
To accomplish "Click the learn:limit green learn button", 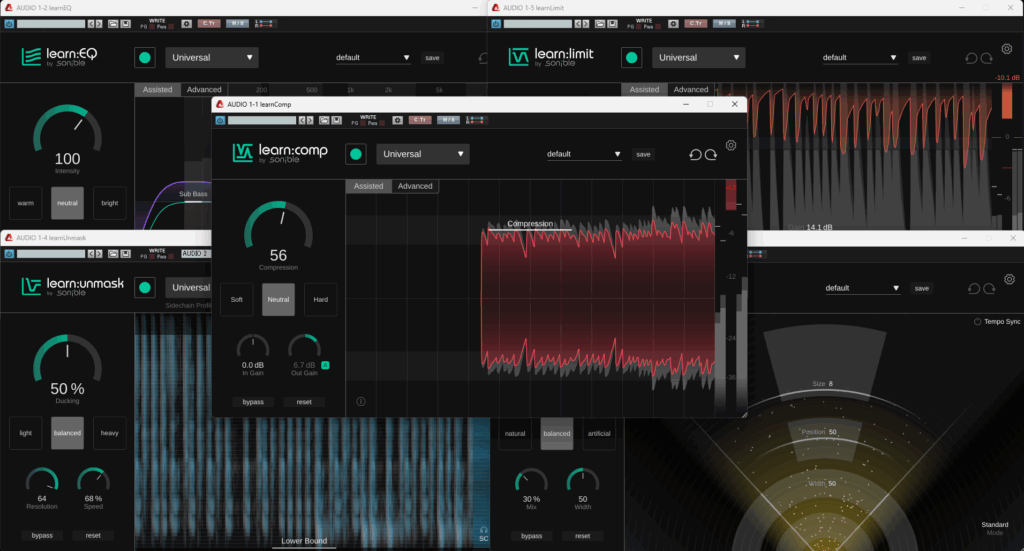I will pyautogui.click(x=632, y=58).
